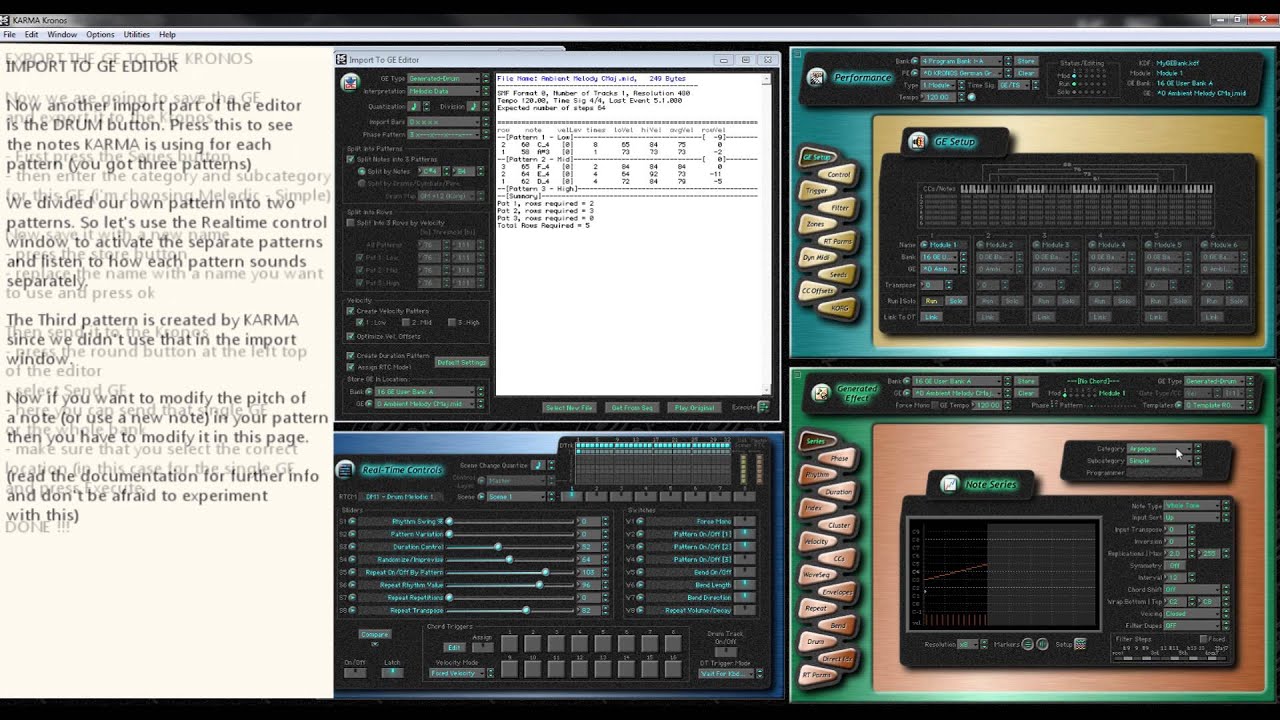Open the Note Type Whole Tone dropdown

point(1192,506)
